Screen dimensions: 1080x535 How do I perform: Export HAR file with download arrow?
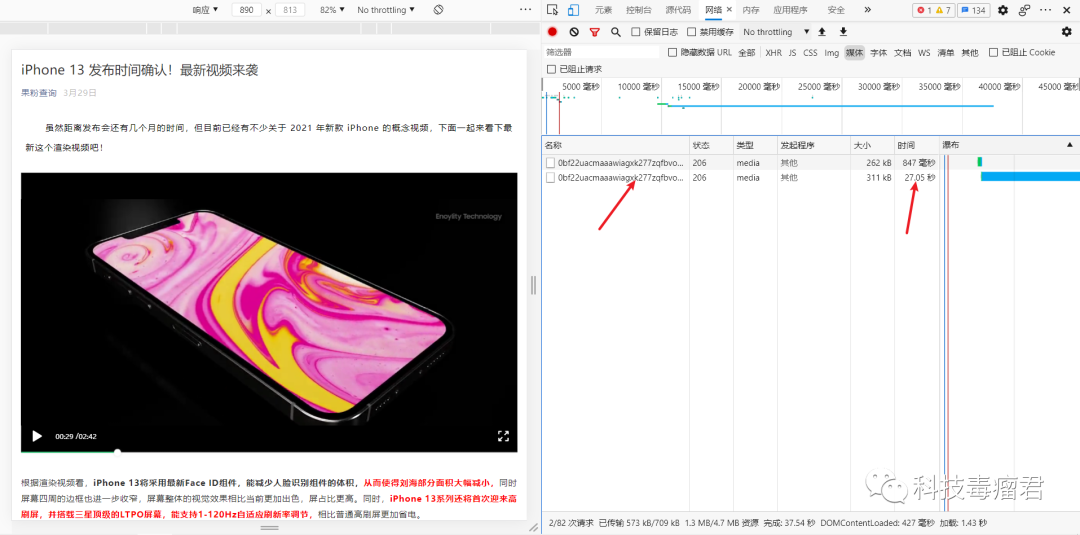[843, 32]
